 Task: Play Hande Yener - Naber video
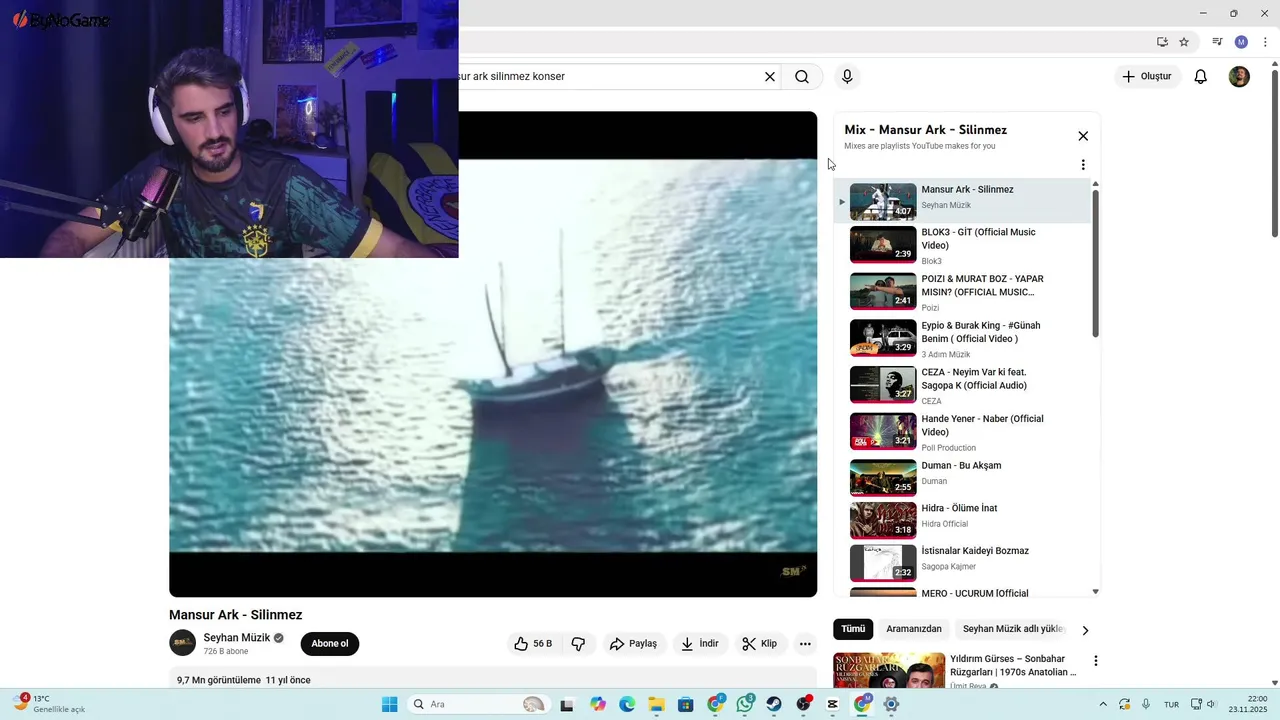coord(964,432)
